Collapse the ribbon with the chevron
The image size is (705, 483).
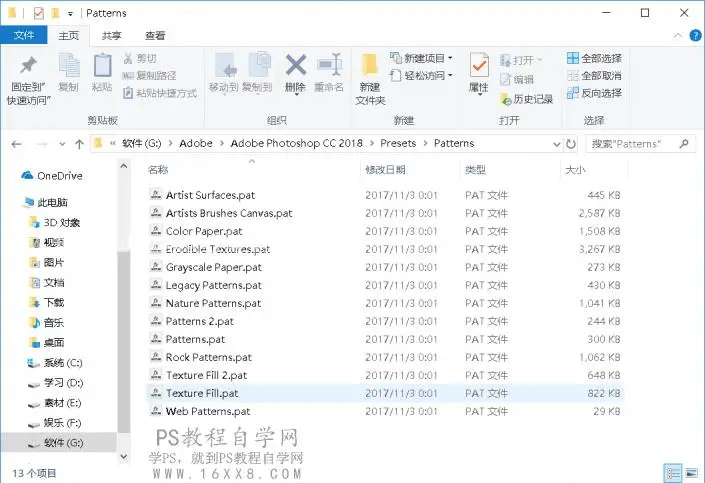678,36
